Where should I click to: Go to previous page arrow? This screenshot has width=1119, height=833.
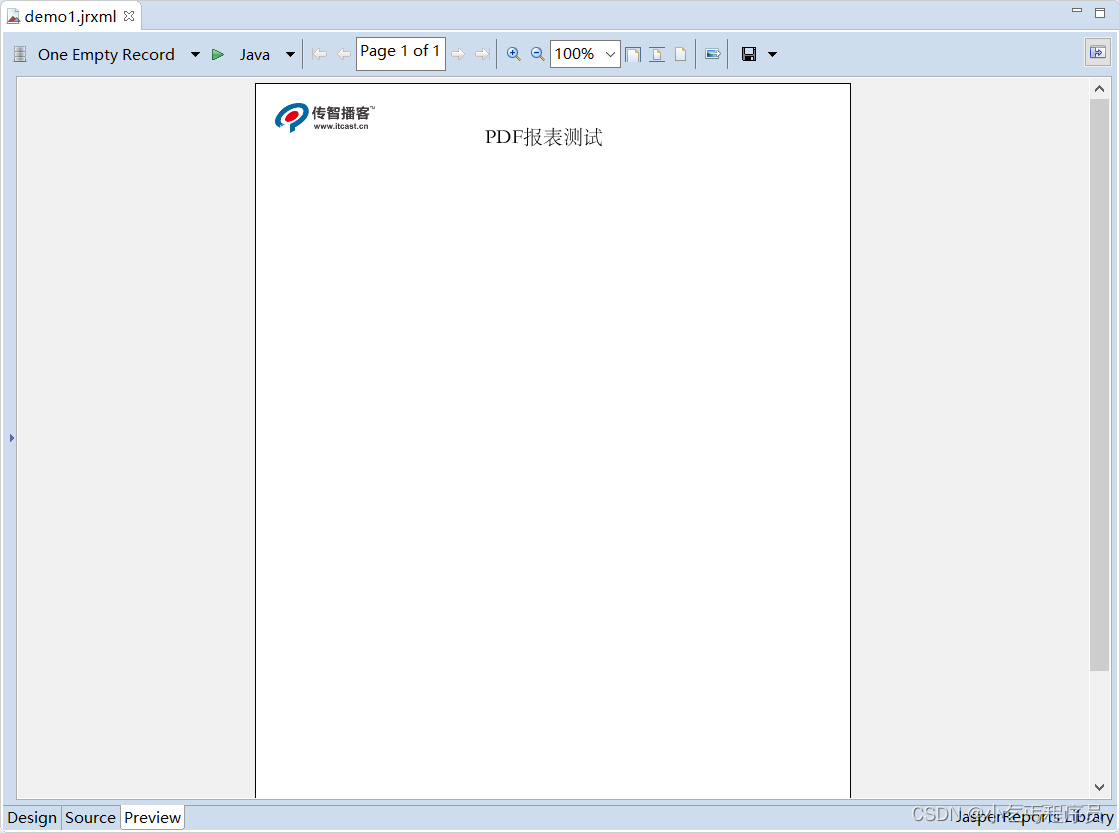coord(343,54)
